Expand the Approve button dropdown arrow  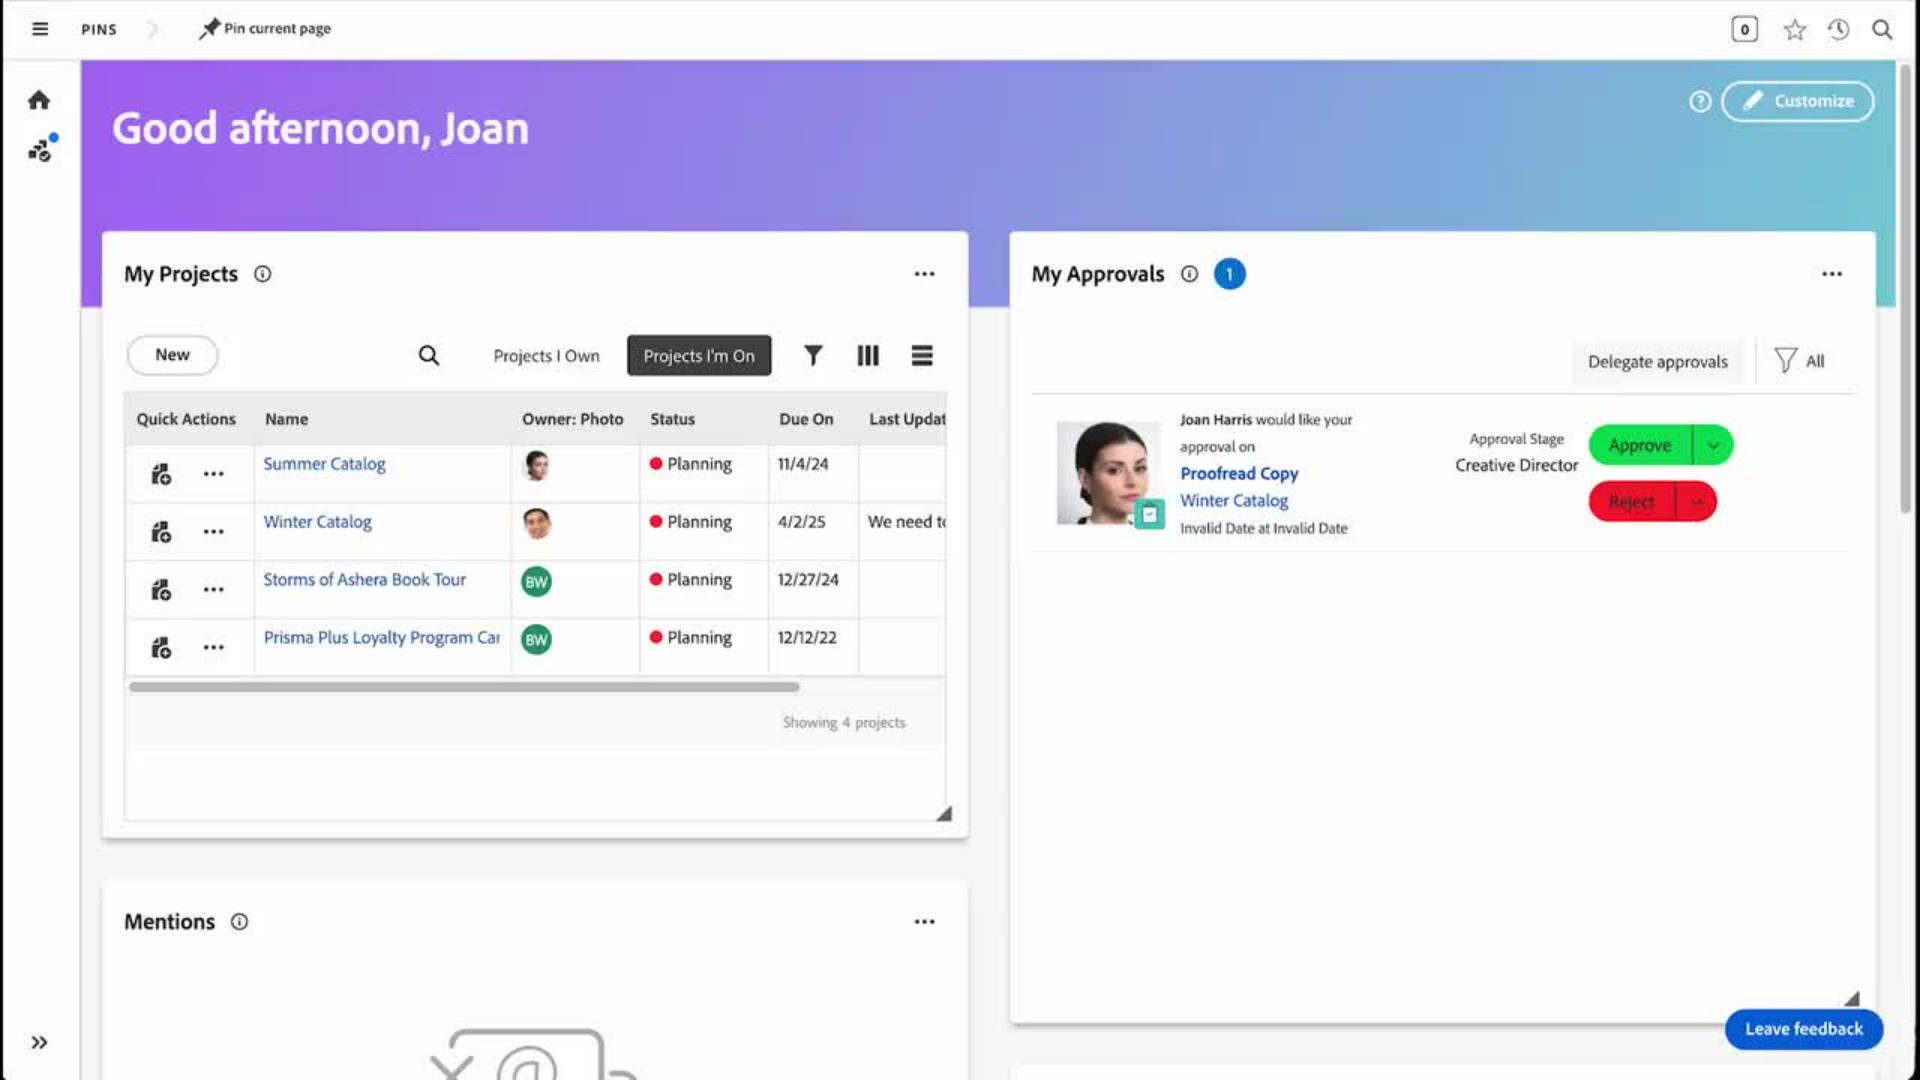click(x=1713, y=446)
